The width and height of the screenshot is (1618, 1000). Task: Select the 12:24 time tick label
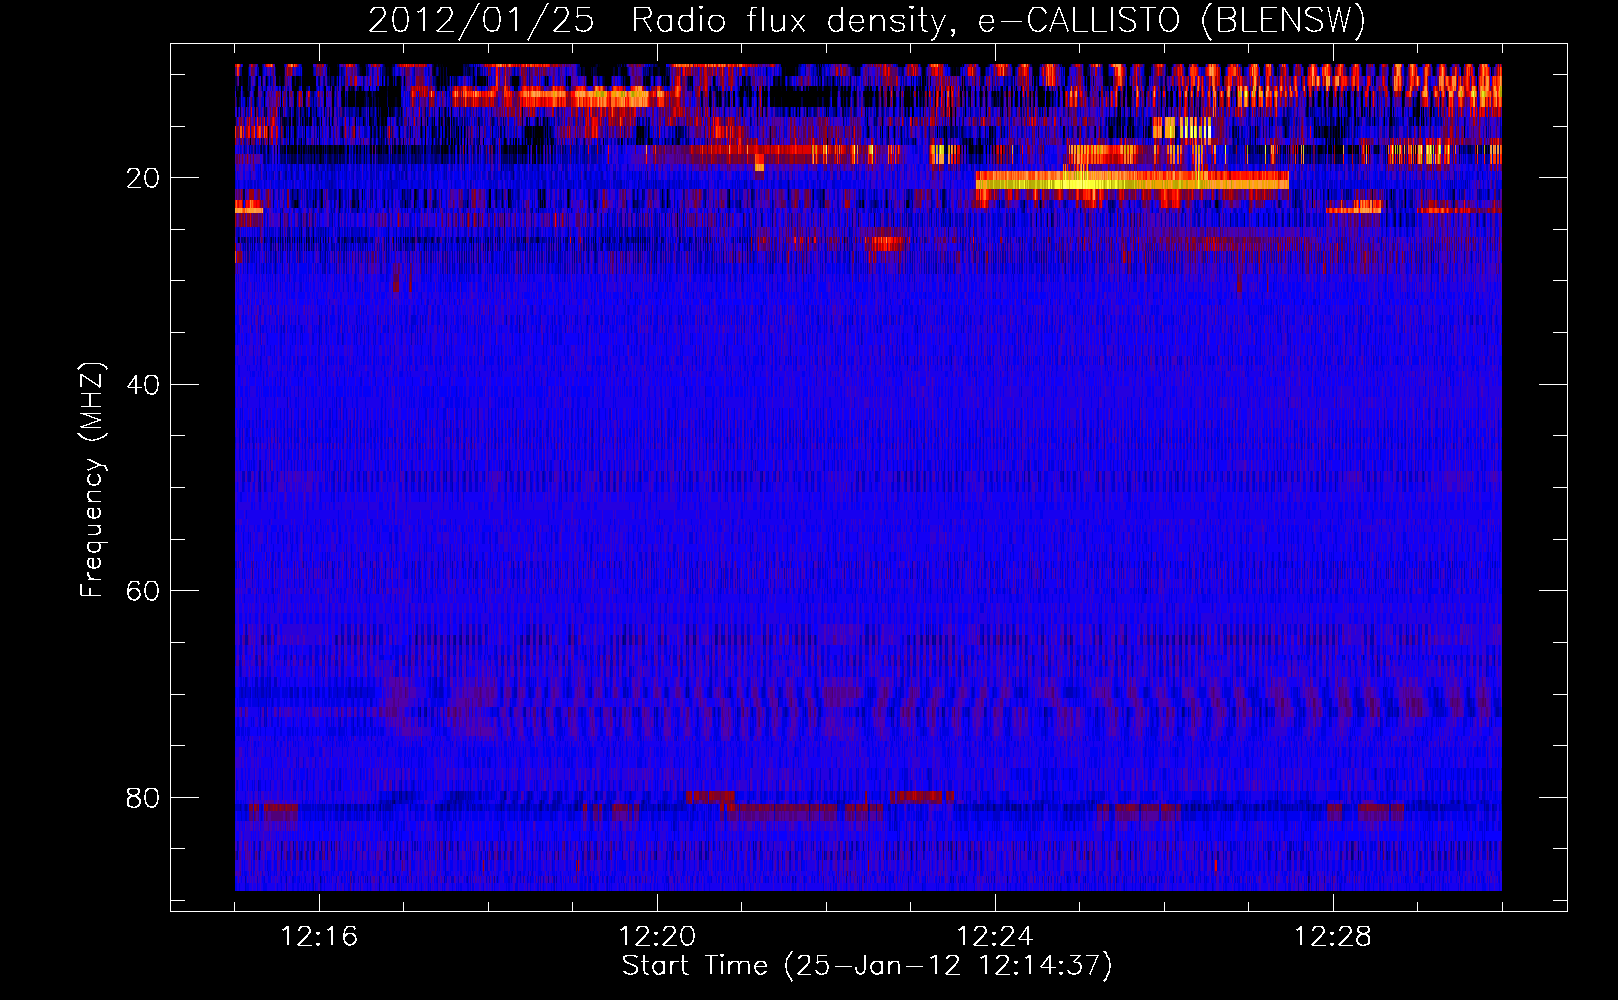pyautogui.click(x=995, y=936)
